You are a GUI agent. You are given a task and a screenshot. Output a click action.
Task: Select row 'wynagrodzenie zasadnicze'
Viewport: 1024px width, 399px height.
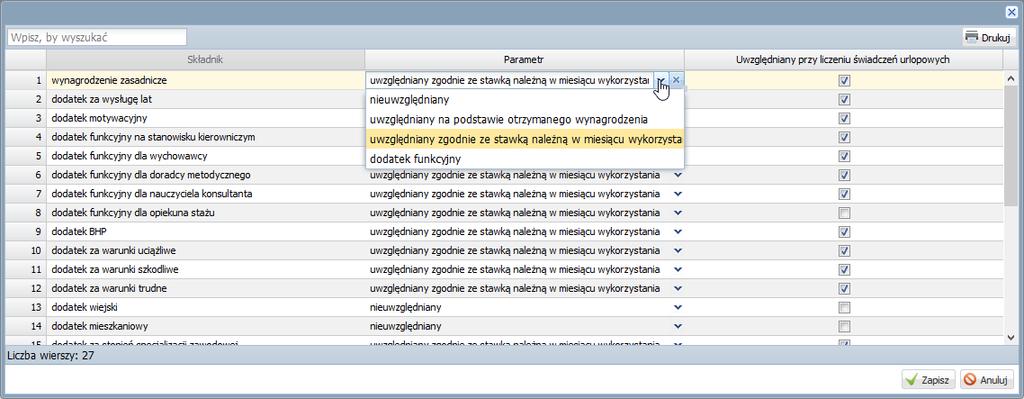[x=505, y=80]
